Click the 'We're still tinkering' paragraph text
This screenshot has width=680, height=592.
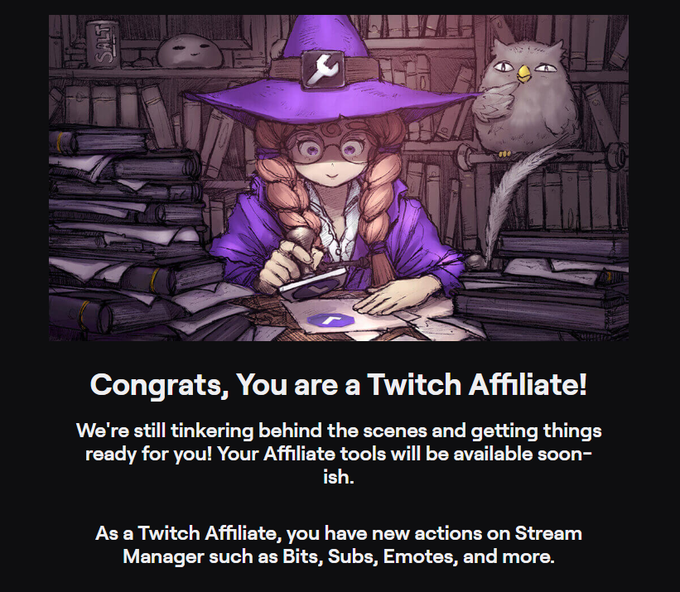(339, 454)
